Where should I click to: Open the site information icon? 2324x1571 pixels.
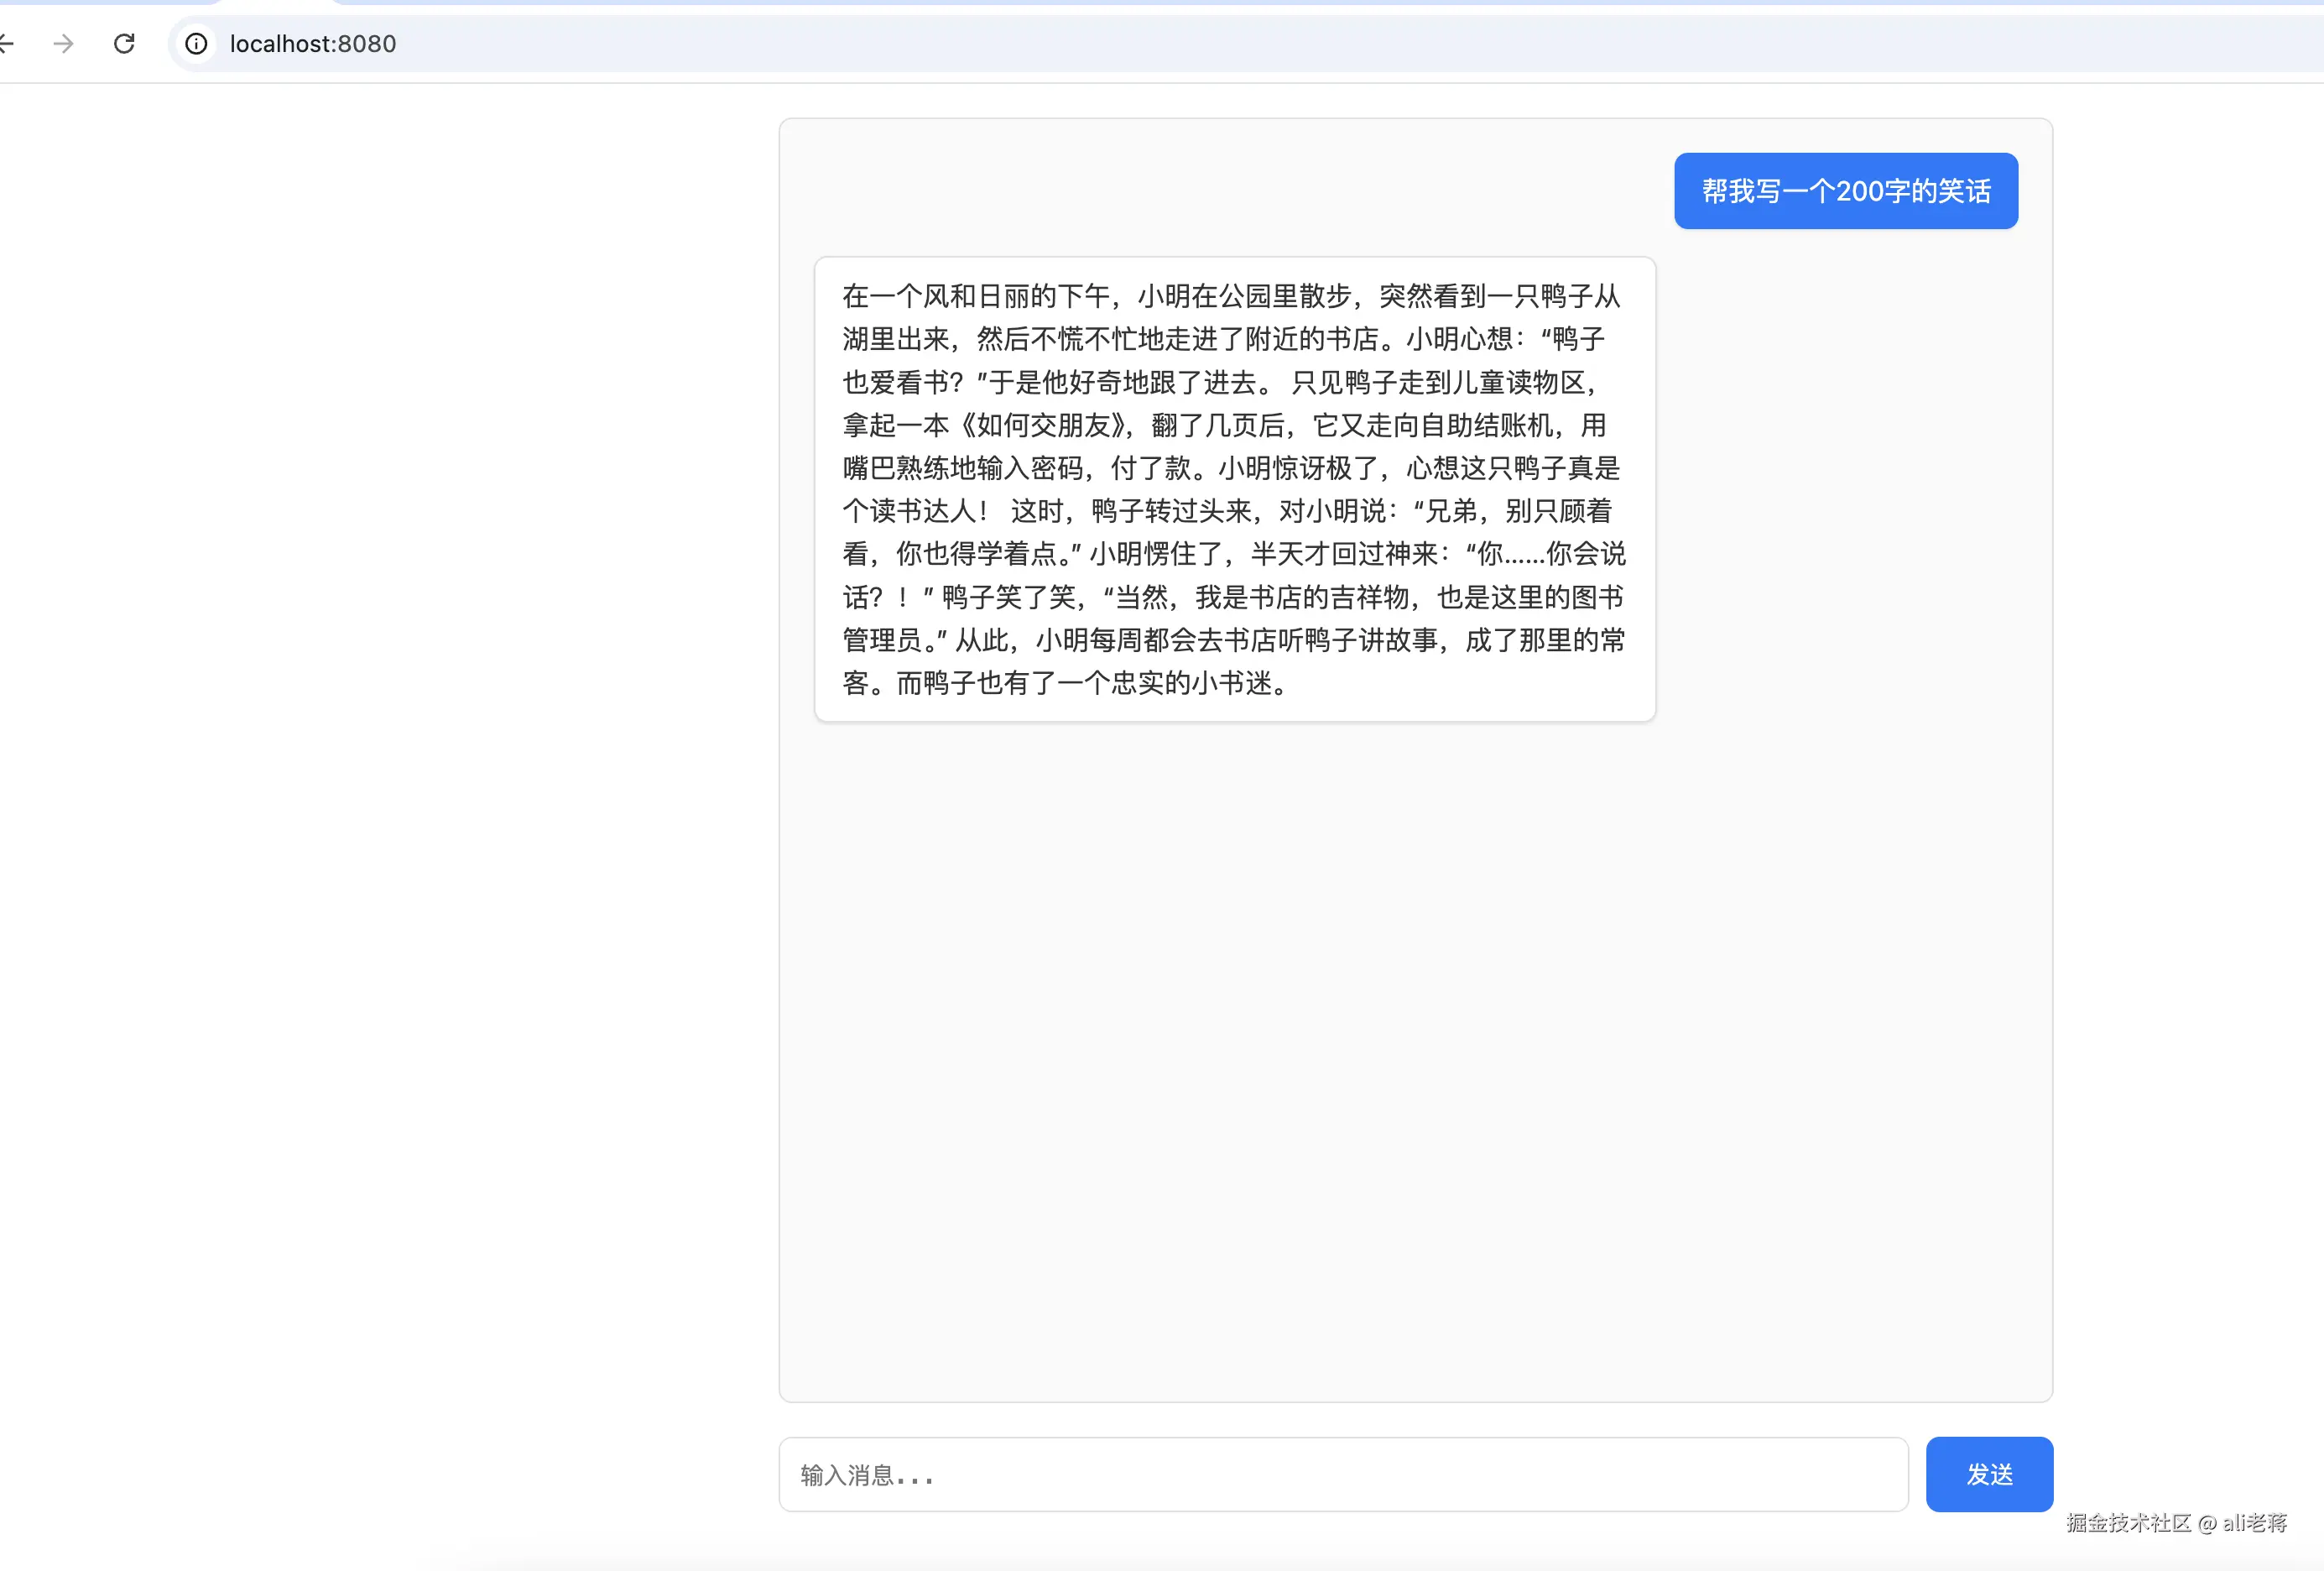(197, 43)
